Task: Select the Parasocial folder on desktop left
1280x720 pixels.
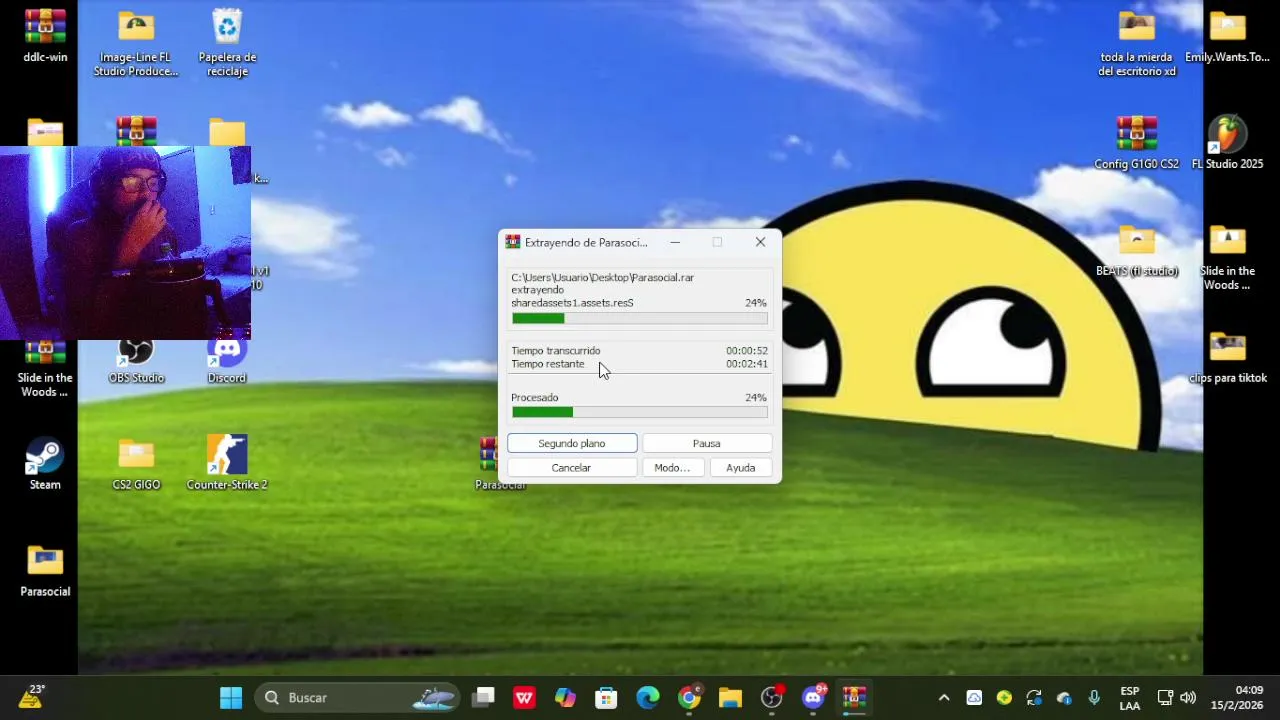Action: click(45, 571)
